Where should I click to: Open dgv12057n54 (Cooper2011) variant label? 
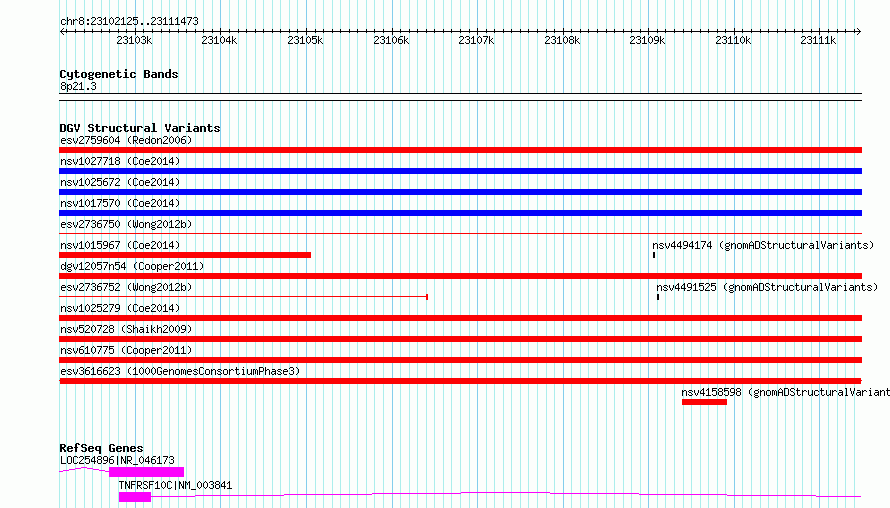coord(132,266)
